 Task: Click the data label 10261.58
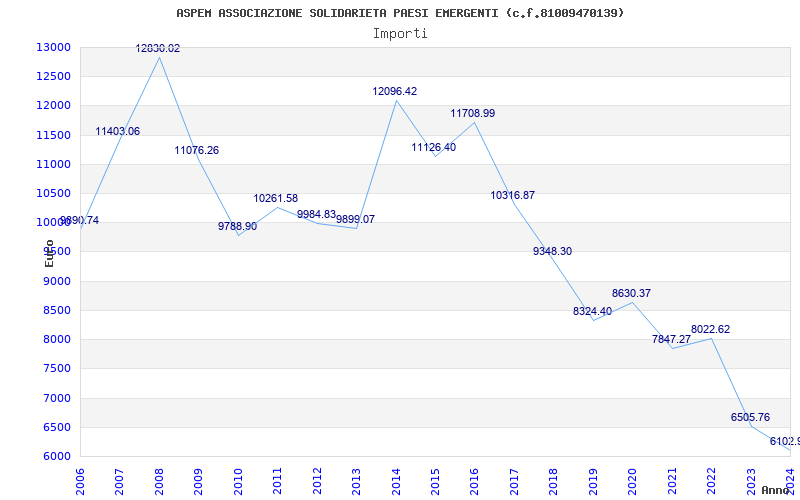point(276,198)
